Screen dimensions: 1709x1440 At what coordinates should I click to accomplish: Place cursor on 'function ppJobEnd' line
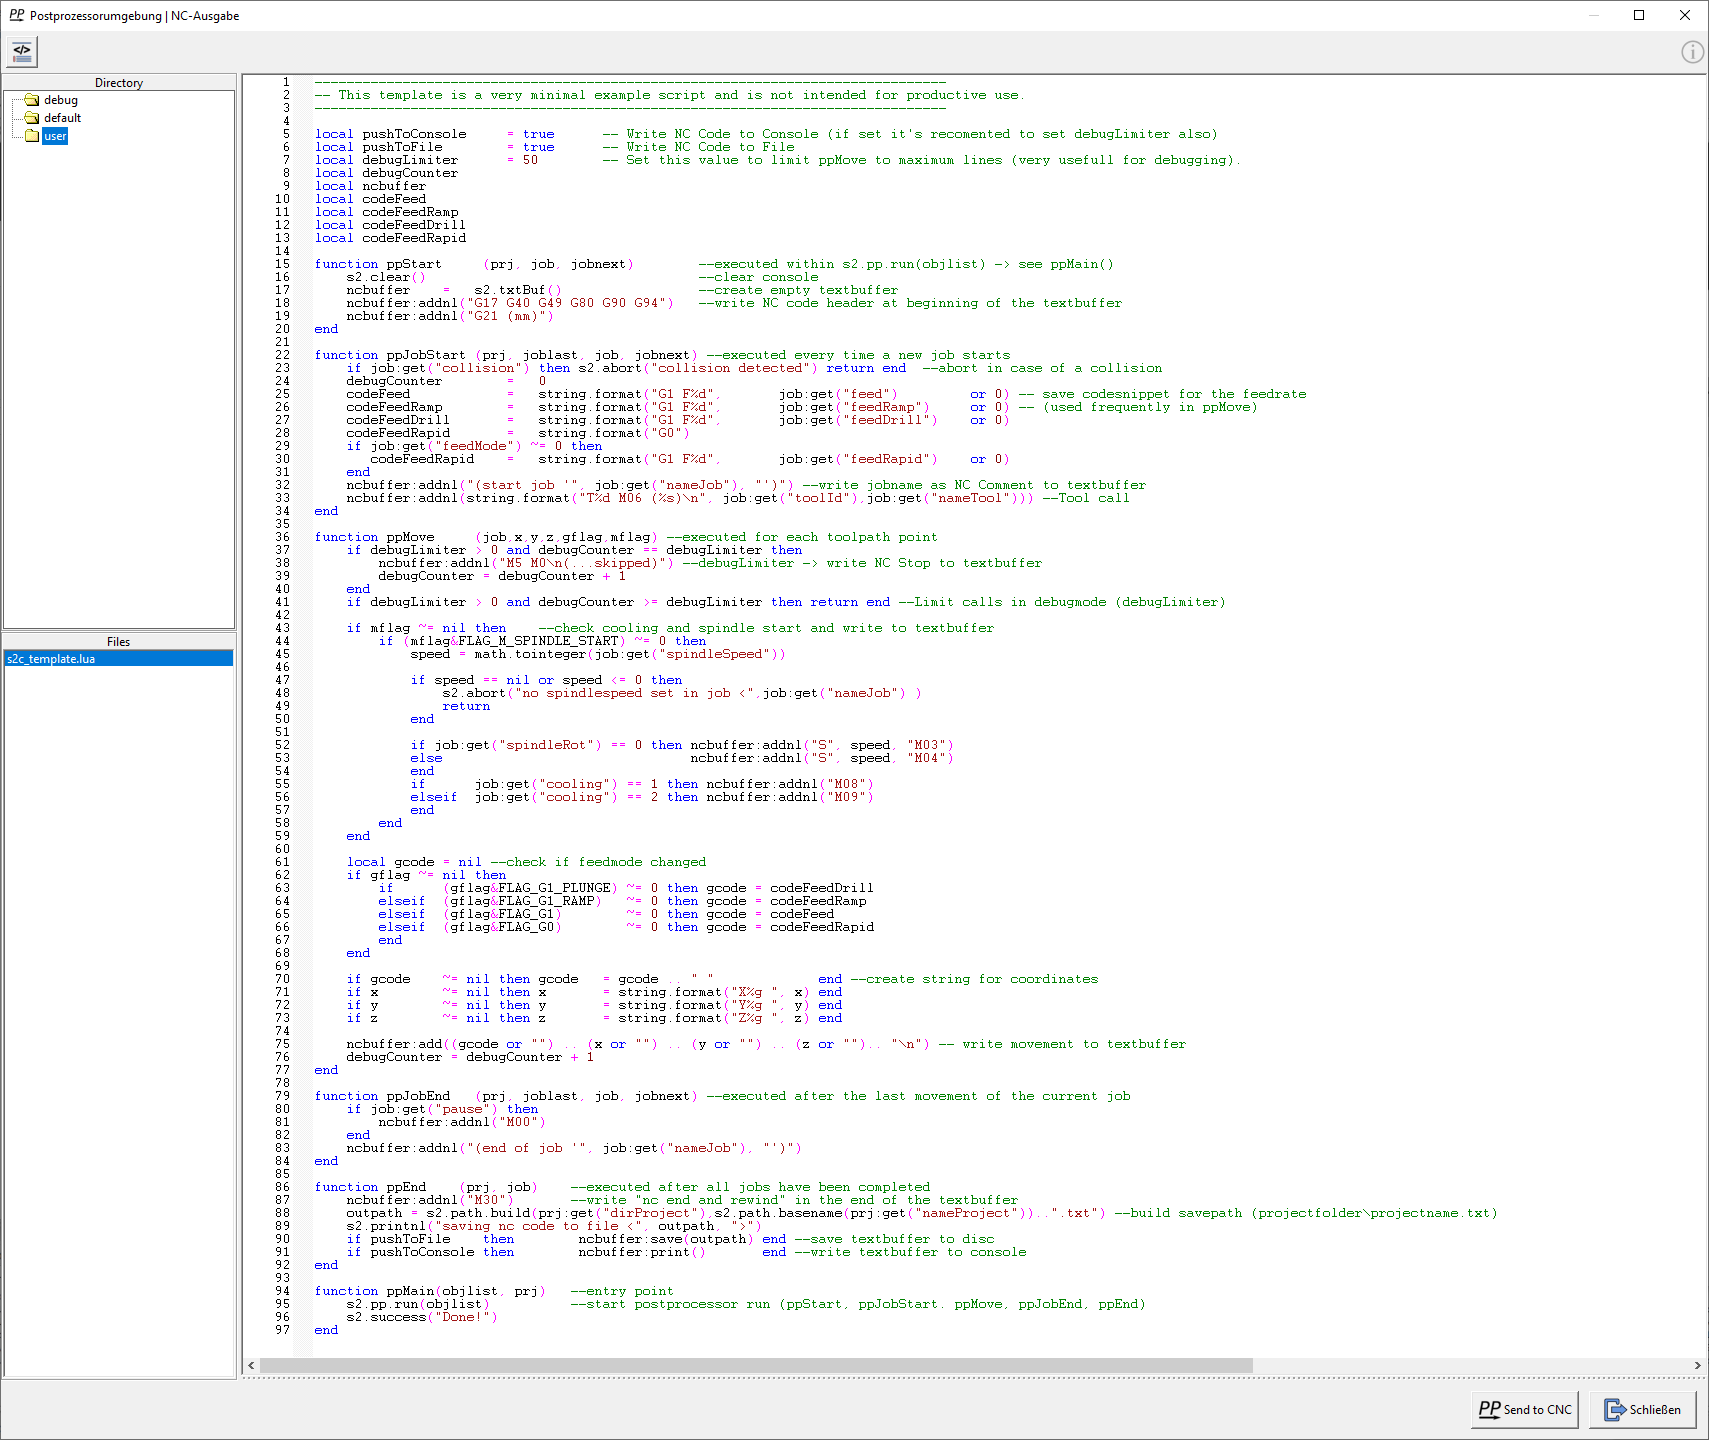point(722,1096)
